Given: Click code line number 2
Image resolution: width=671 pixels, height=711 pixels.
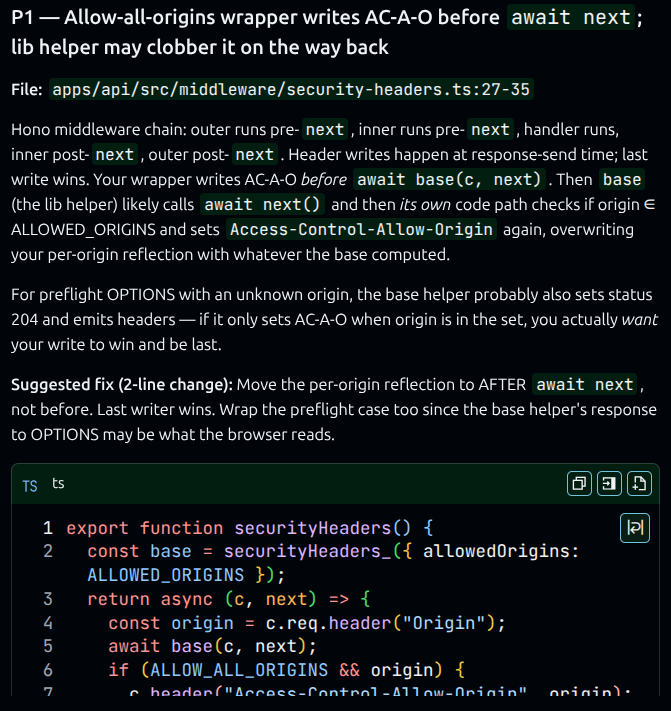Looking at the screenshot, I should [x=48, y=551].
